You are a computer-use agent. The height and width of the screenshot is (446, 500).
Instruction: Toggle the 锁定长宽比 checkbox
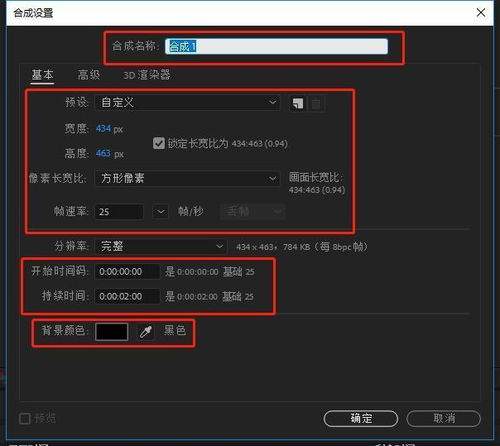click(159, 143)
